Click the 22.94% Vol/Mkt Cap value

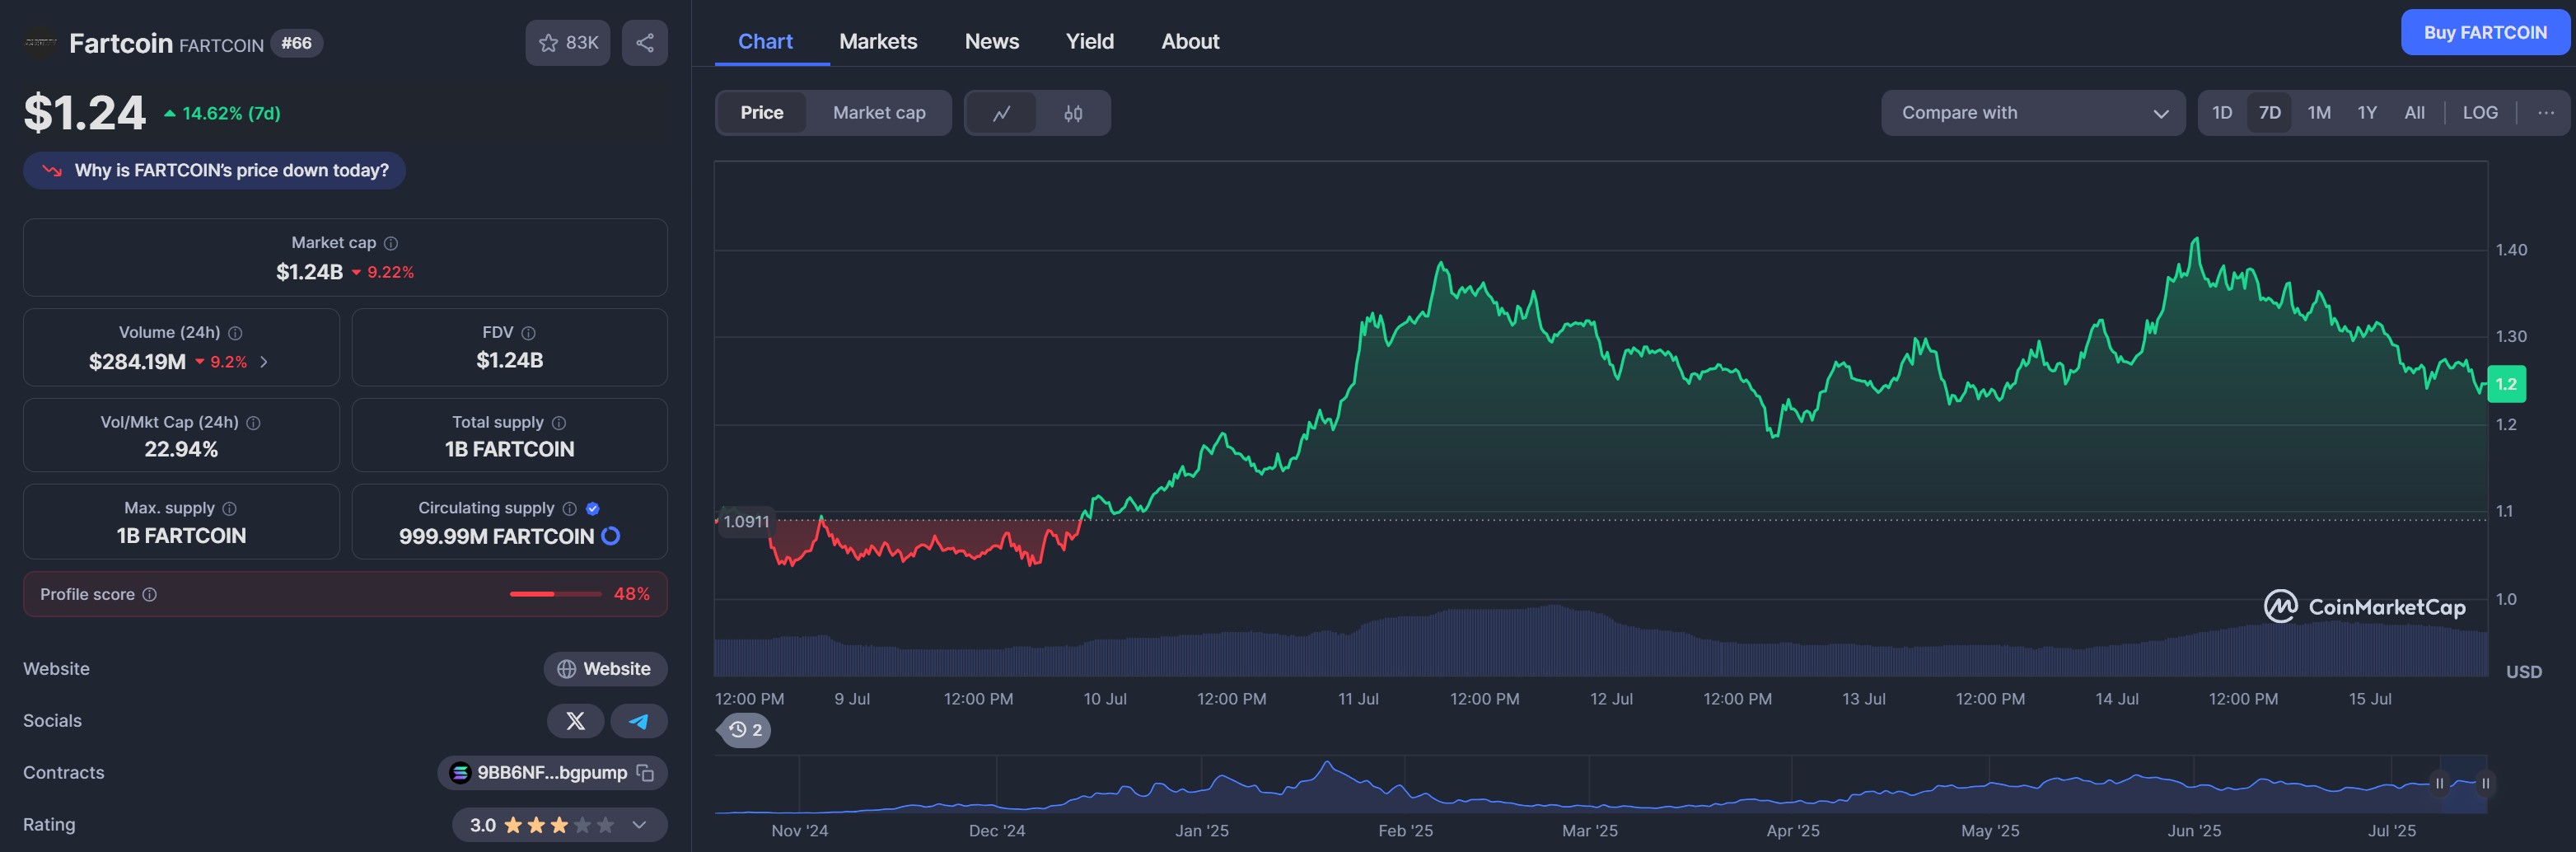click(x=181, y=449)
